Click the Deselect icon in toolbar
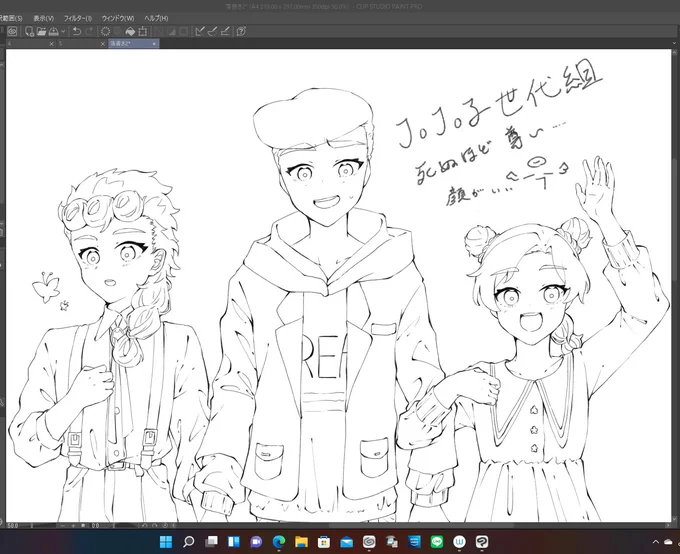 point(160,31)
